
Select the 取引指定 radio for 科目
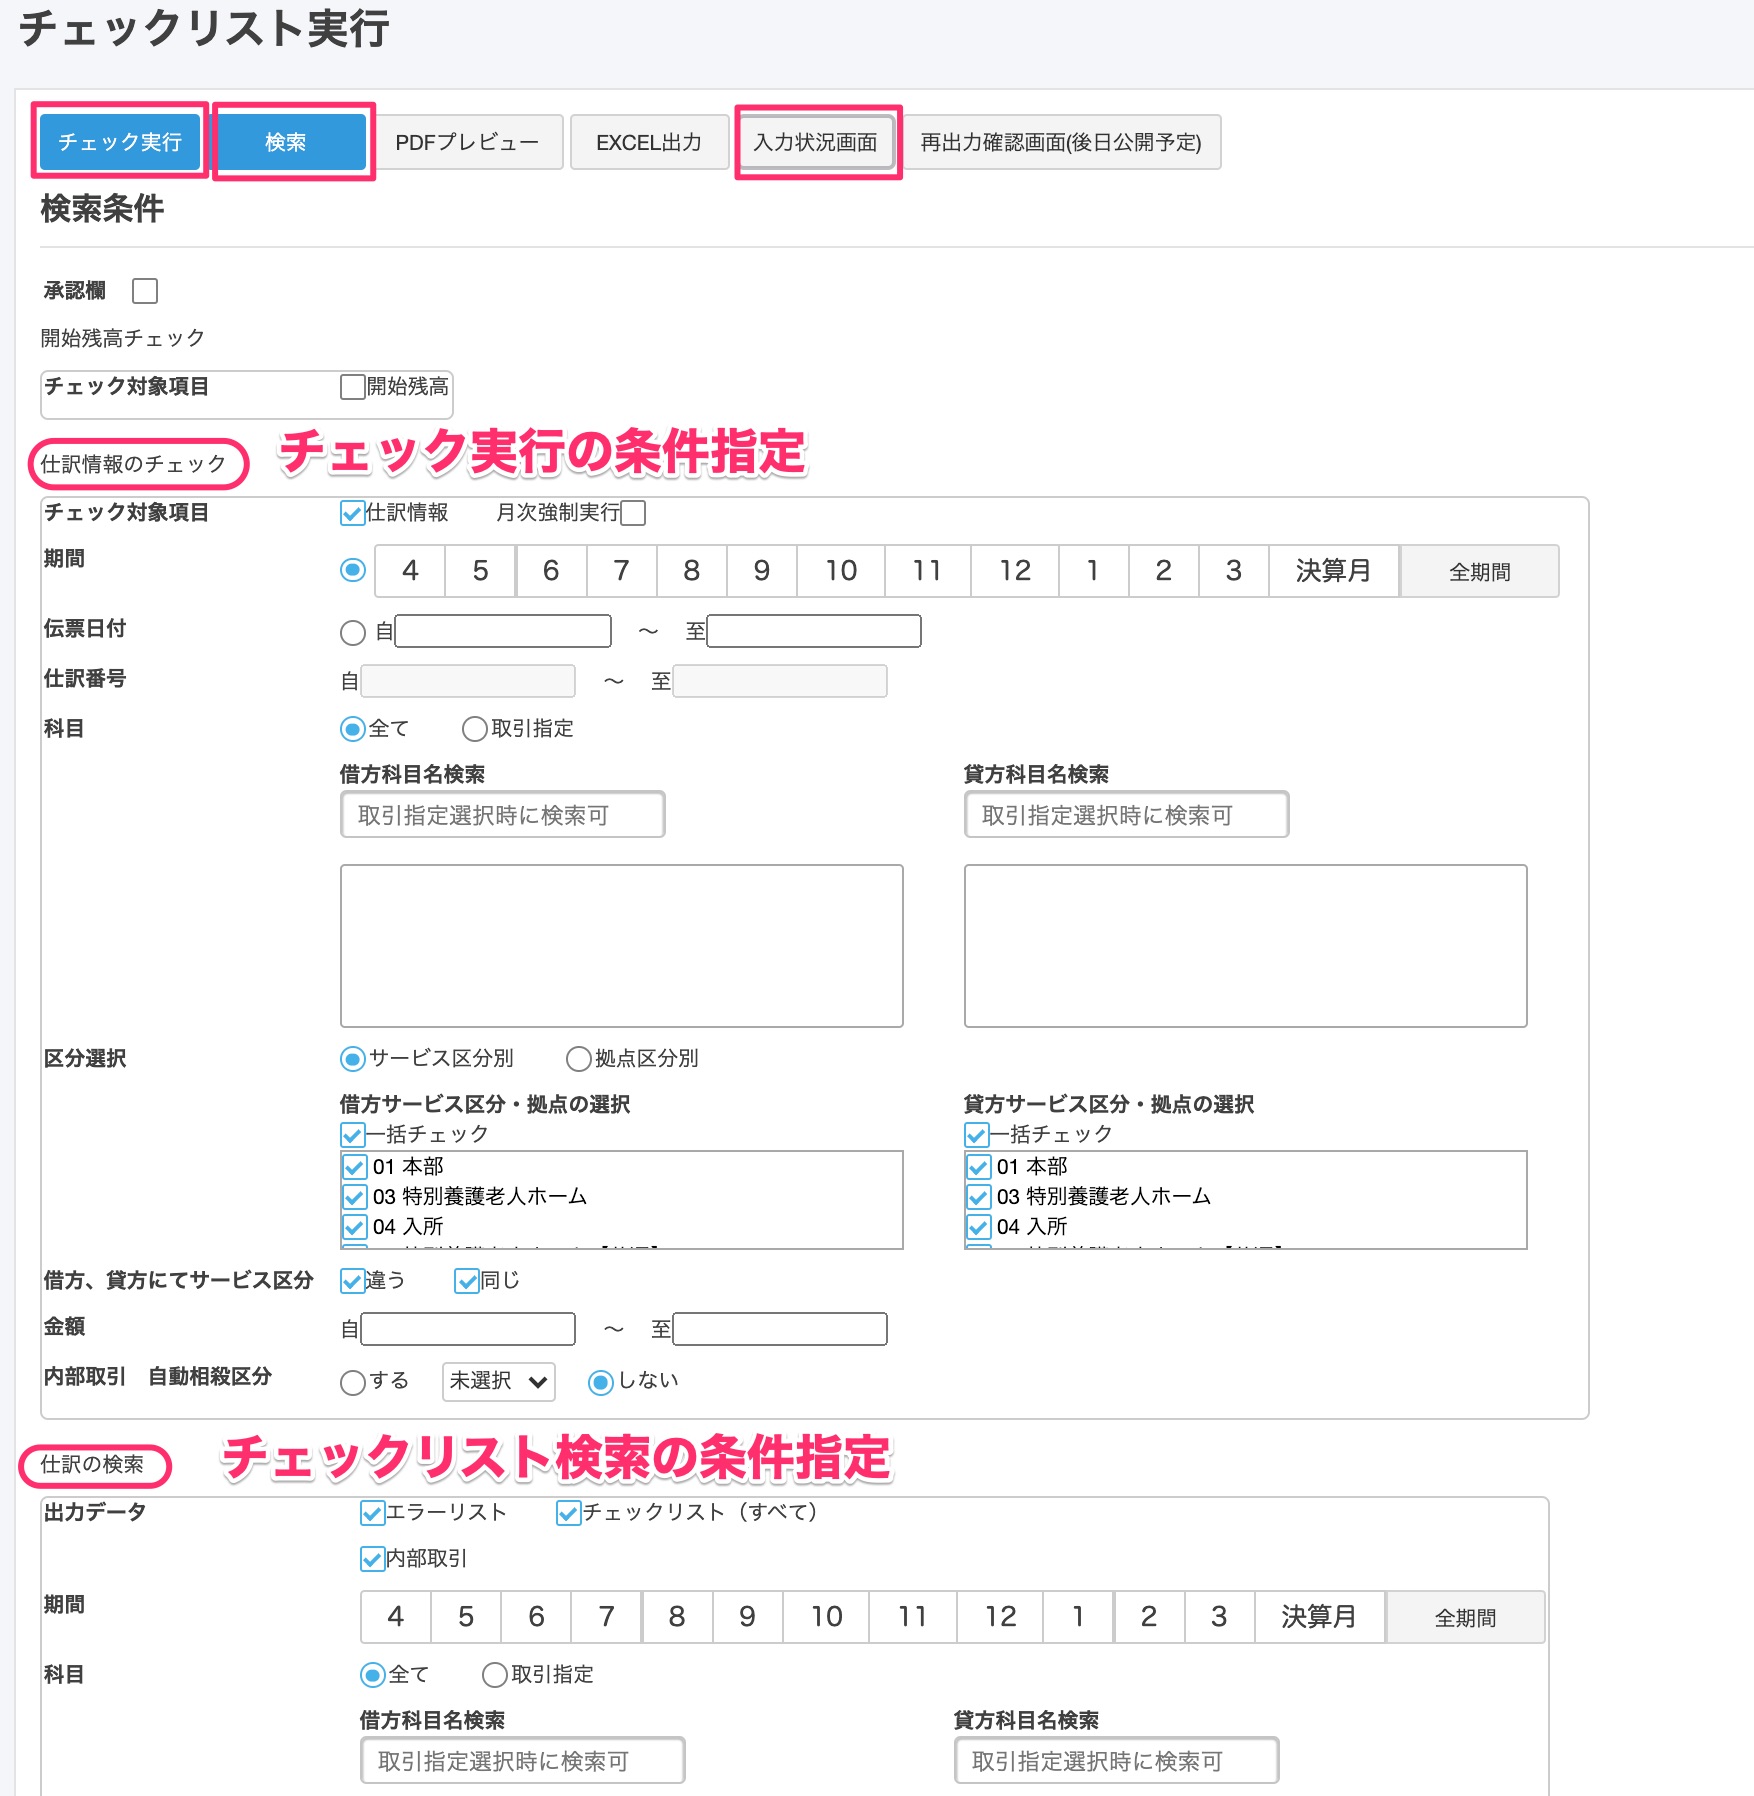(x=474, y=729)
